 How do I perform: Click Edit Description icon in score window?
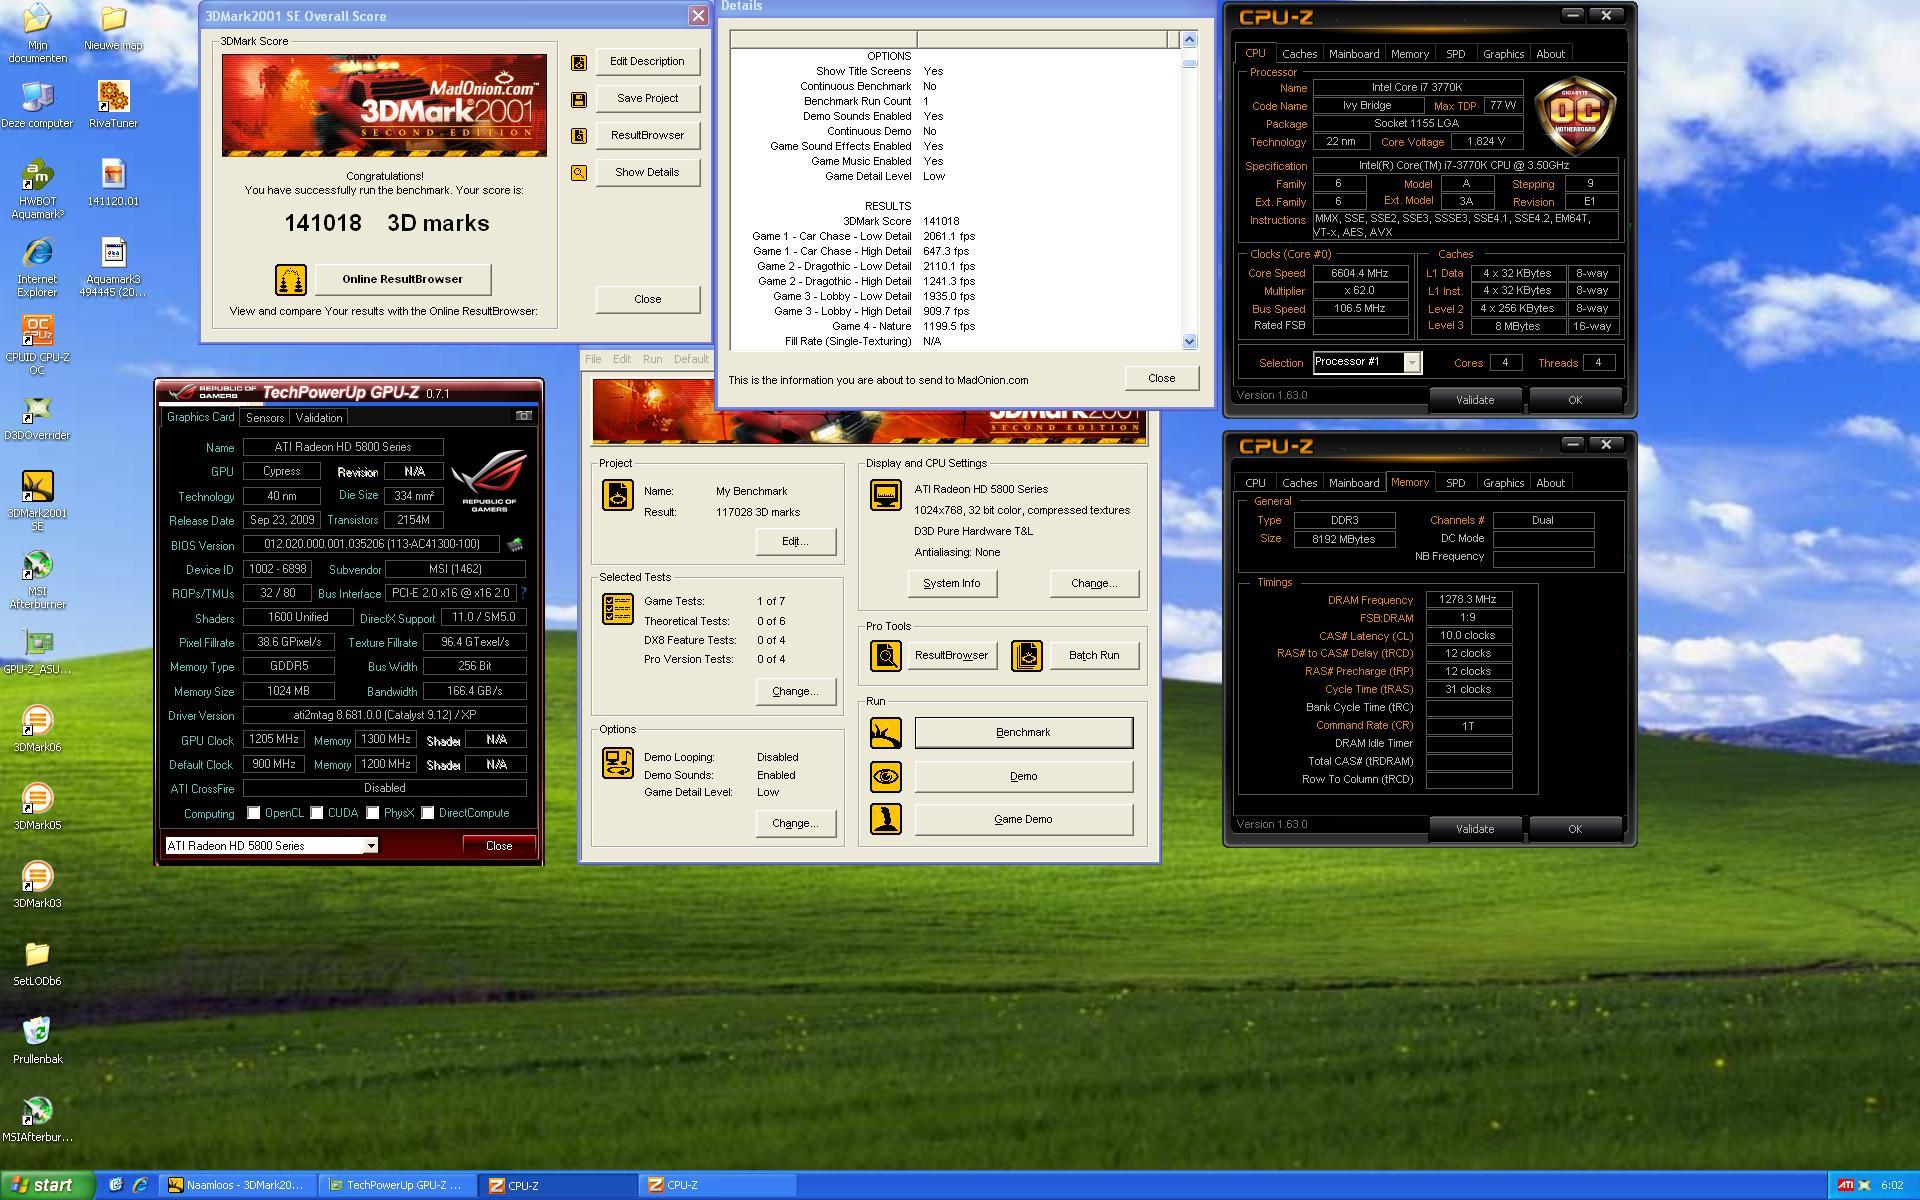coord(578,62)
